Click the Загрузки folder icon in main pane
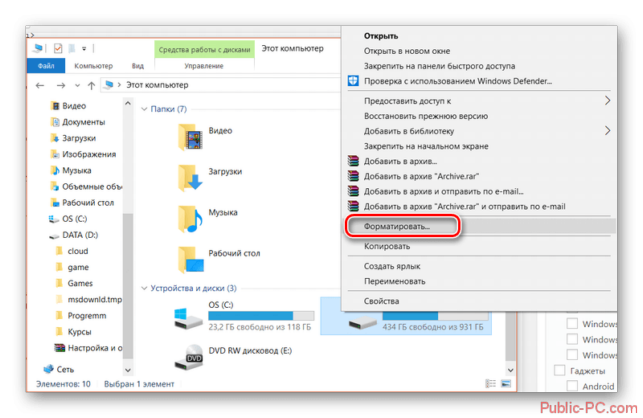 [x=190, y=178]
